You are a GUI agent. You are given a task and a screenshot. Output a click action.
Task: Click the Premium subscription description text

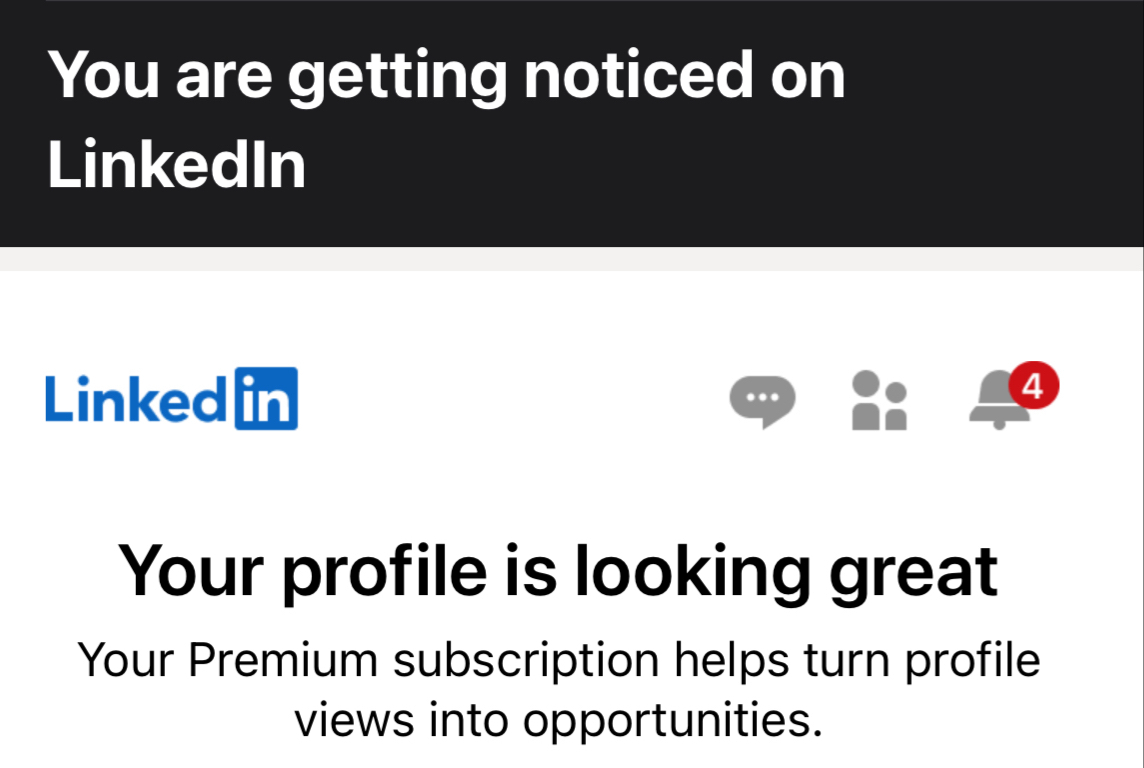[558, 690]
